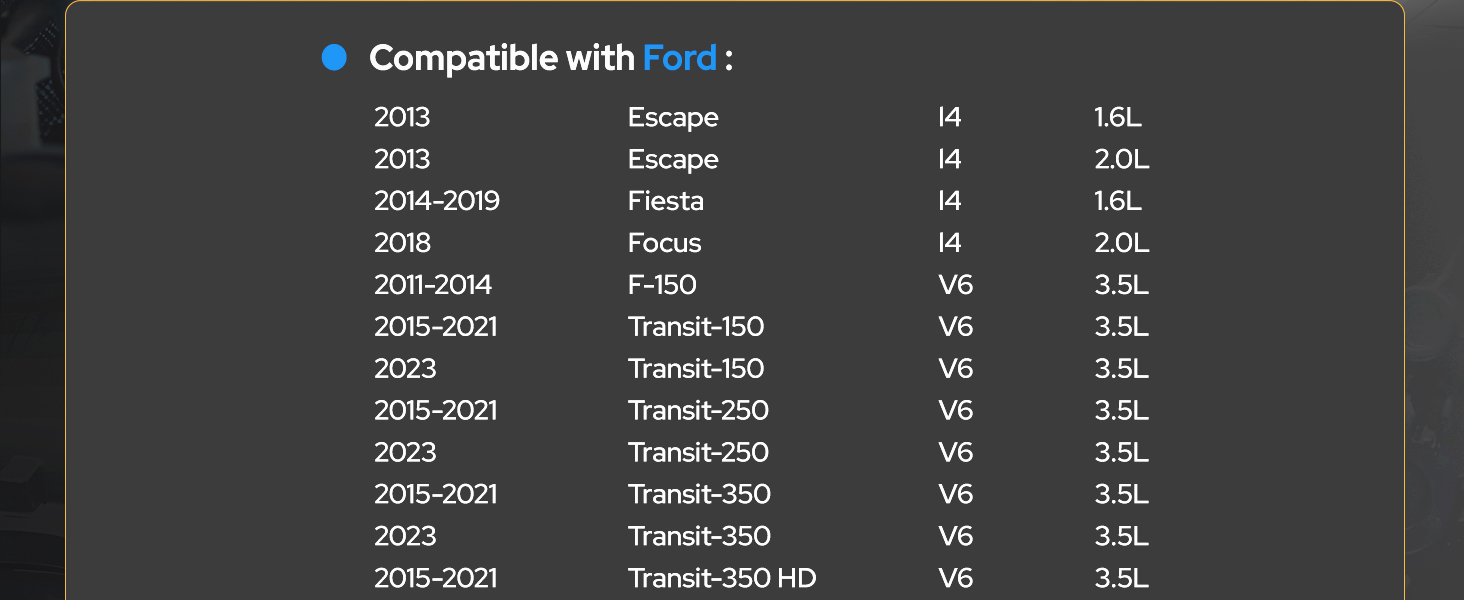Click V6 engine type for F-150

point(956,285)
